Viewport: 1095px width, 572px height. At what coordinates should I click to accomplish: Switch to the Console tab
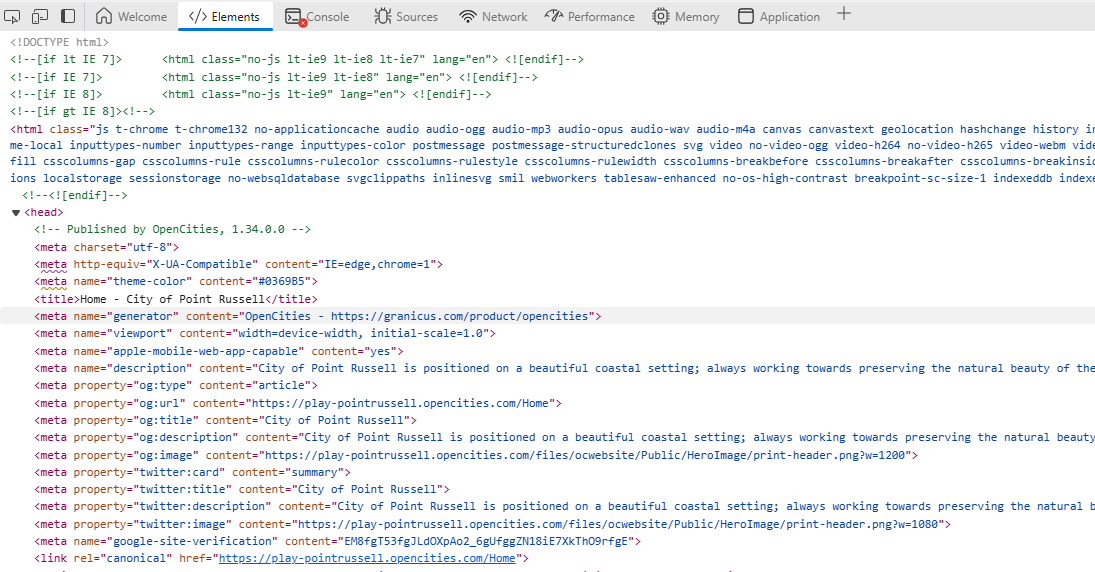(x=317, y=16)
